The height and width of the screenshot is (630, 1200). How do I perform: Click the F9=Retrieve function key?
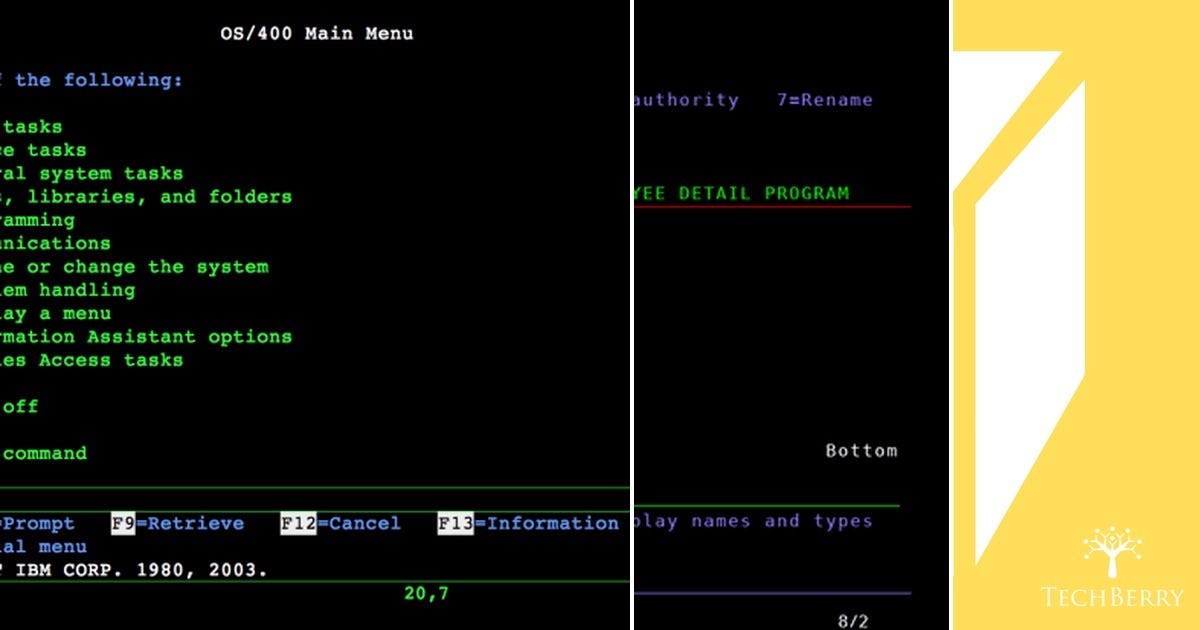177,523
